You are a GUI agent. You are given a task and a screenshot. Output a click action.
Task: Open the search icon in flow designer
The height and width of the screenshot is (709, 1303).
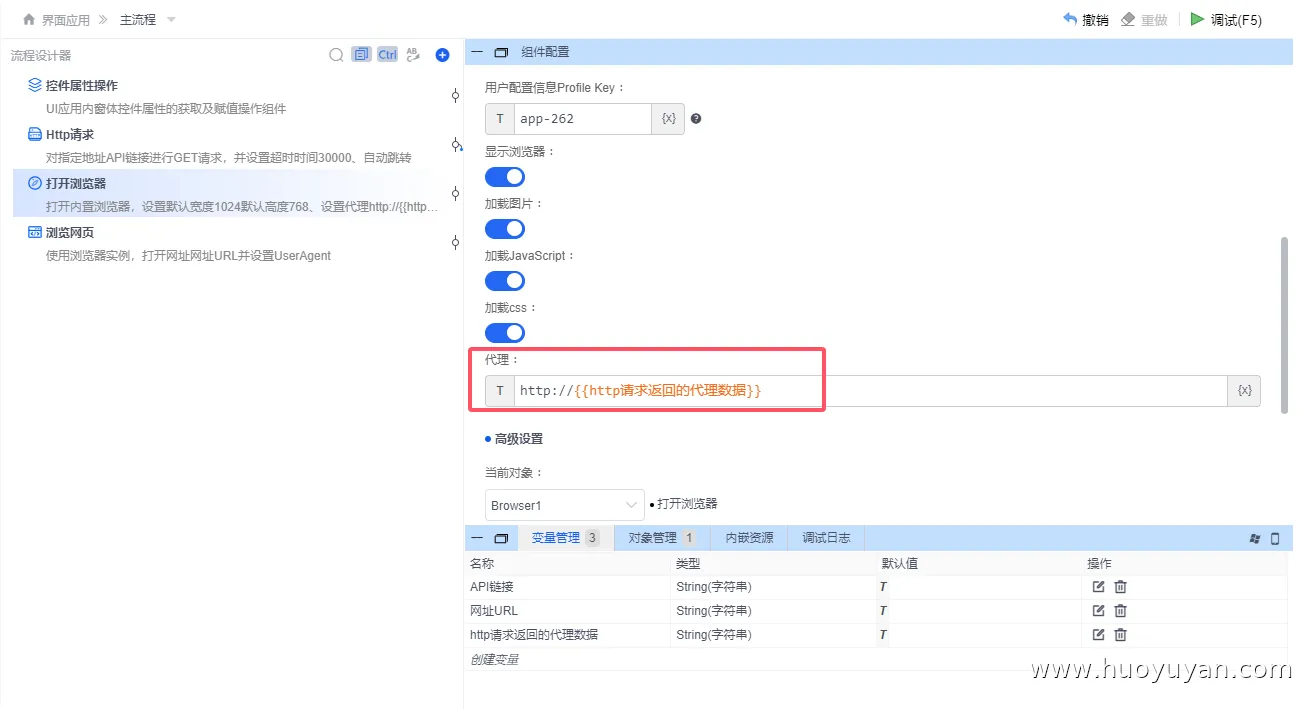(337, 55)
